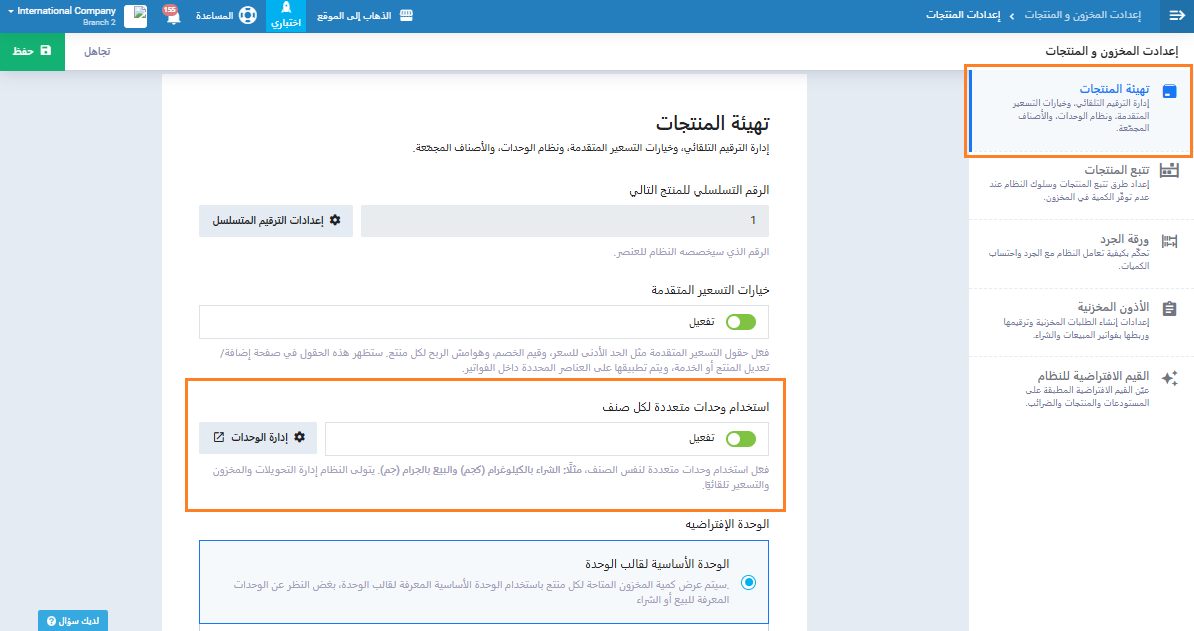Screen dimensions: 1194x631
Task: Open إعدادات الترقيم المتسلسل settings button
Action: coord(276,220)
